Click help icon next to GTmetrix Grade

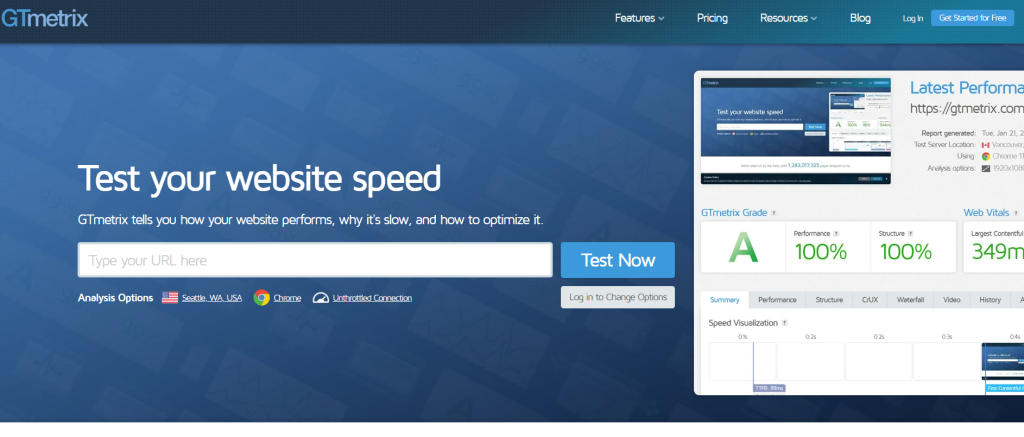[x=774, y=213]
